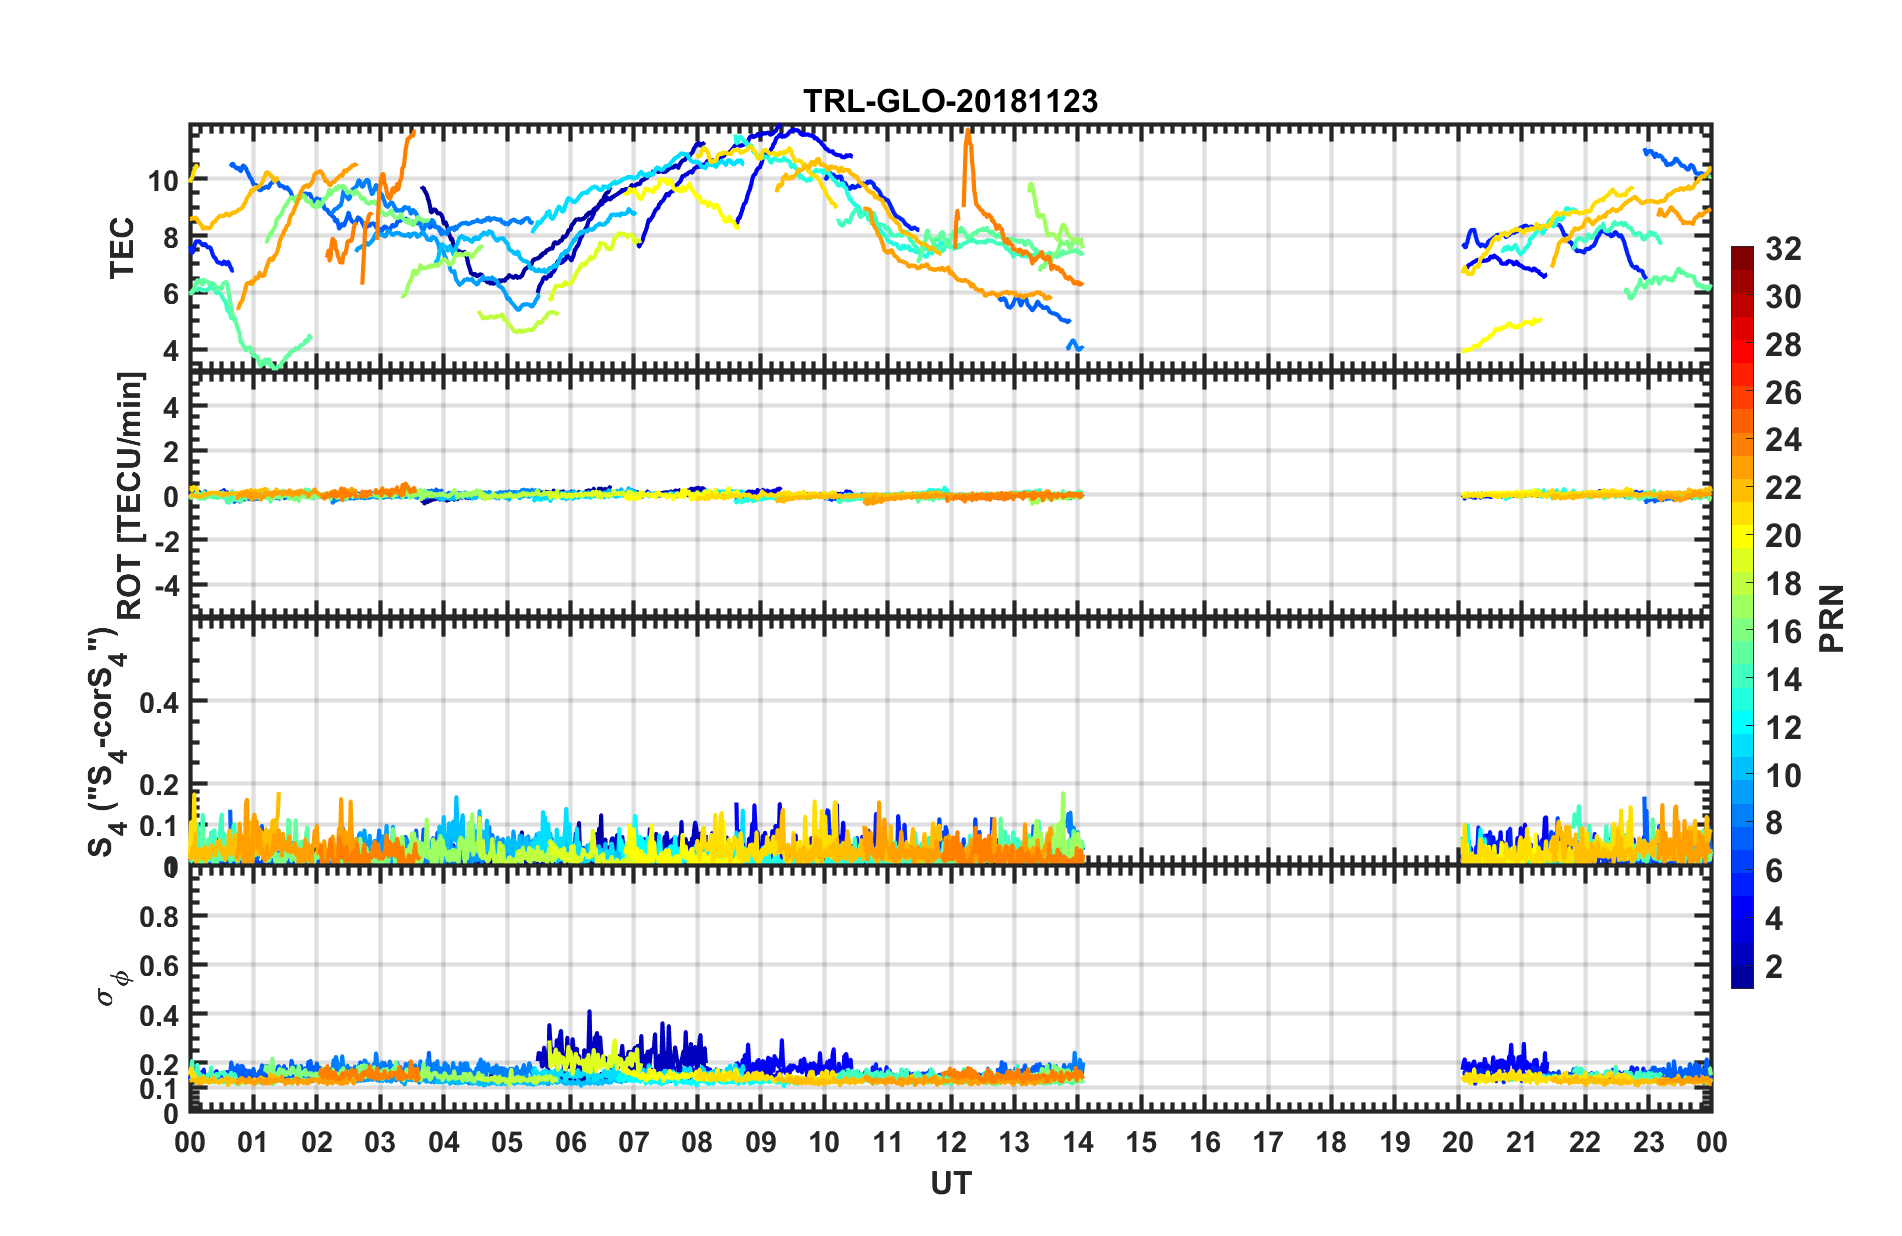
Task: Click the "32" label on the PRN colorbar
Action: pyautogui.click(x=1783, y=249)
